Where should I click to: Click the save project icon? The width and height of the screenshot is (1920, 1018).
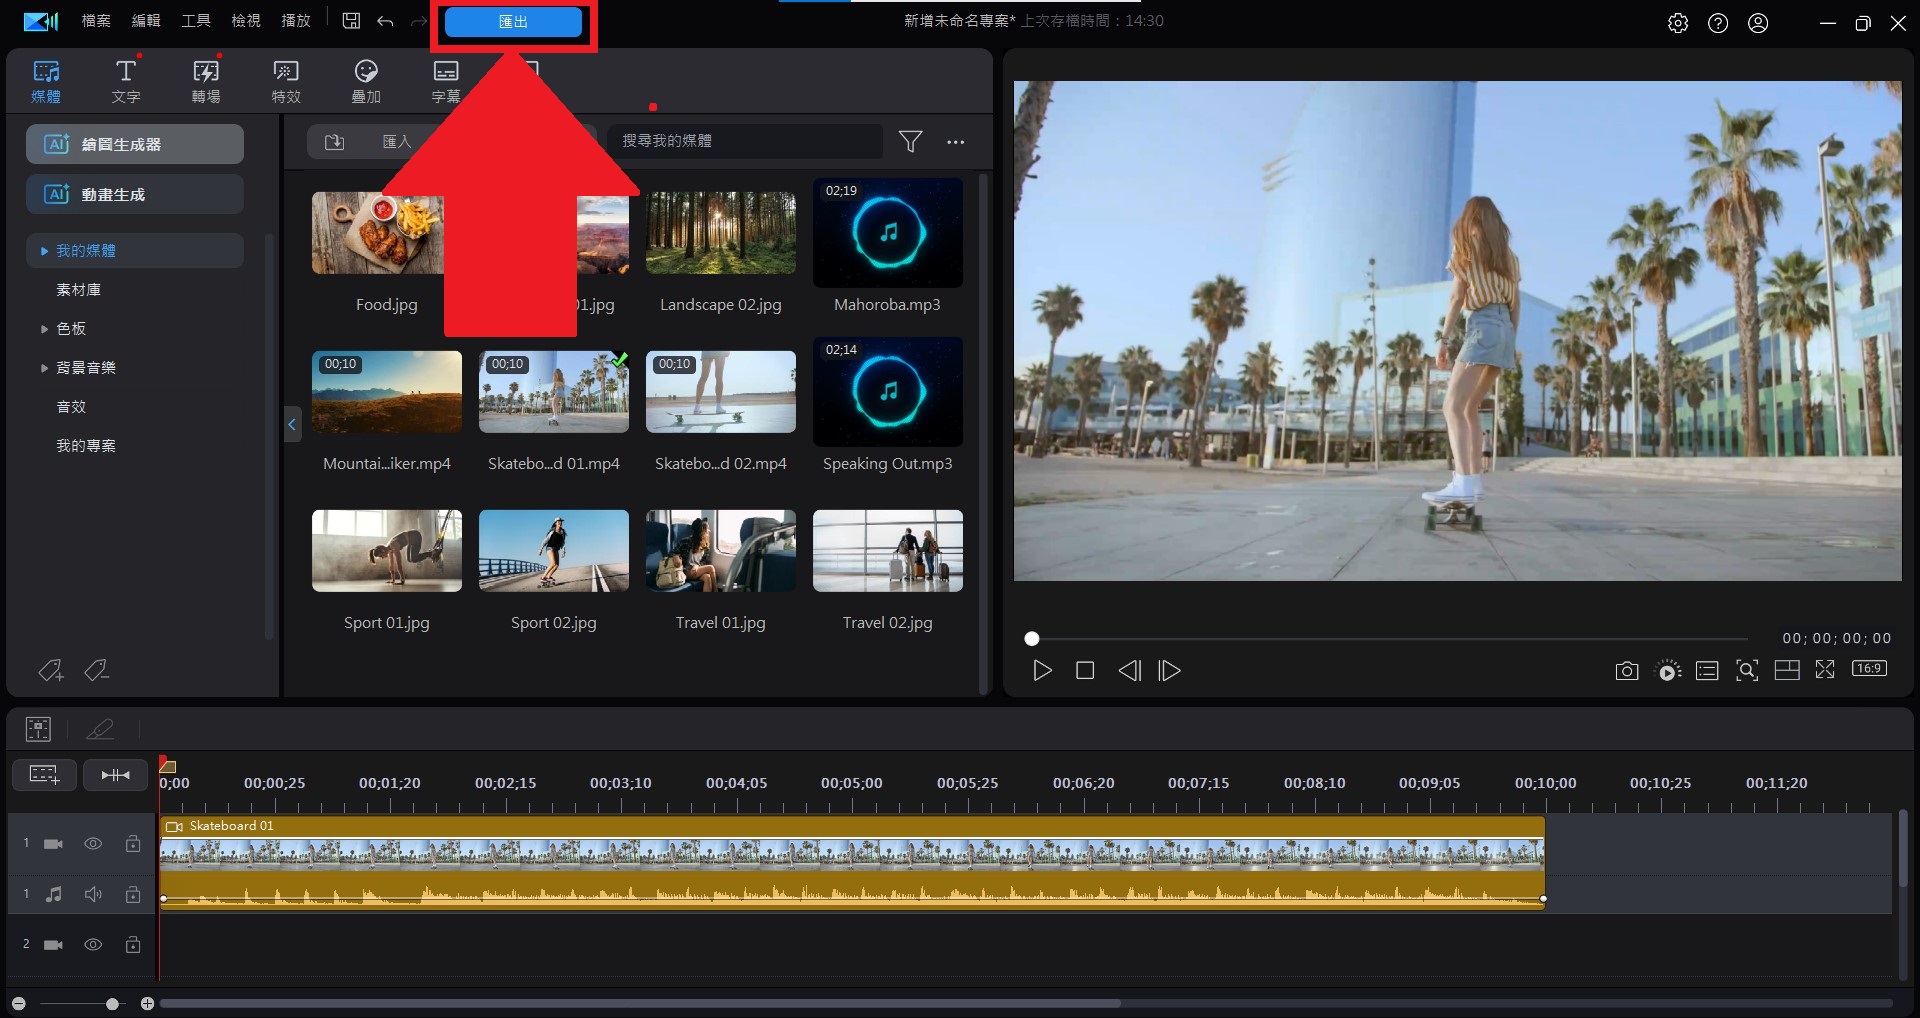pyautogui.click(x=351, y=21)
